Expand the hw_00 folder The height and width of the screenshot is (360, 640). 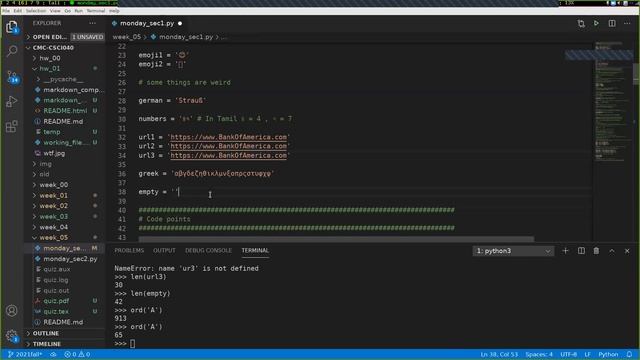coord(65,58)
